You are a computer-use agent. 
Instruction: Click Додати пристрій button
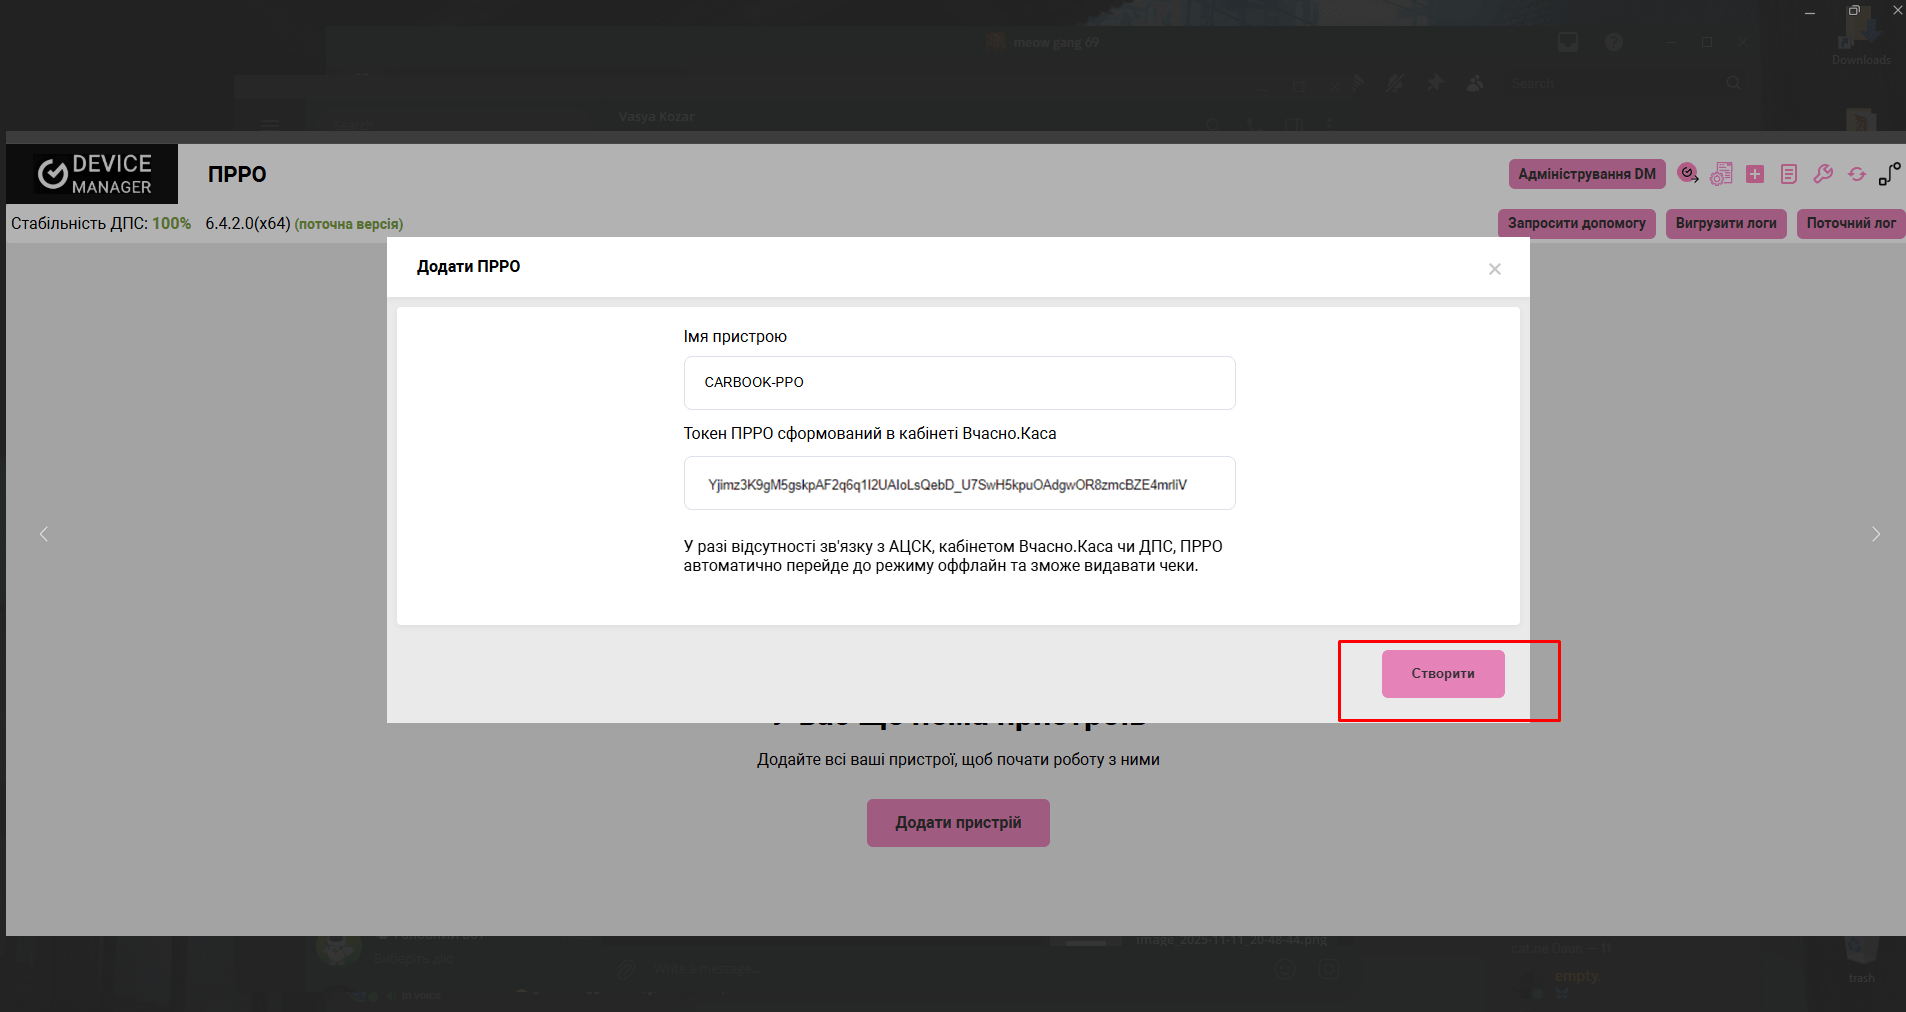(958, 823)
